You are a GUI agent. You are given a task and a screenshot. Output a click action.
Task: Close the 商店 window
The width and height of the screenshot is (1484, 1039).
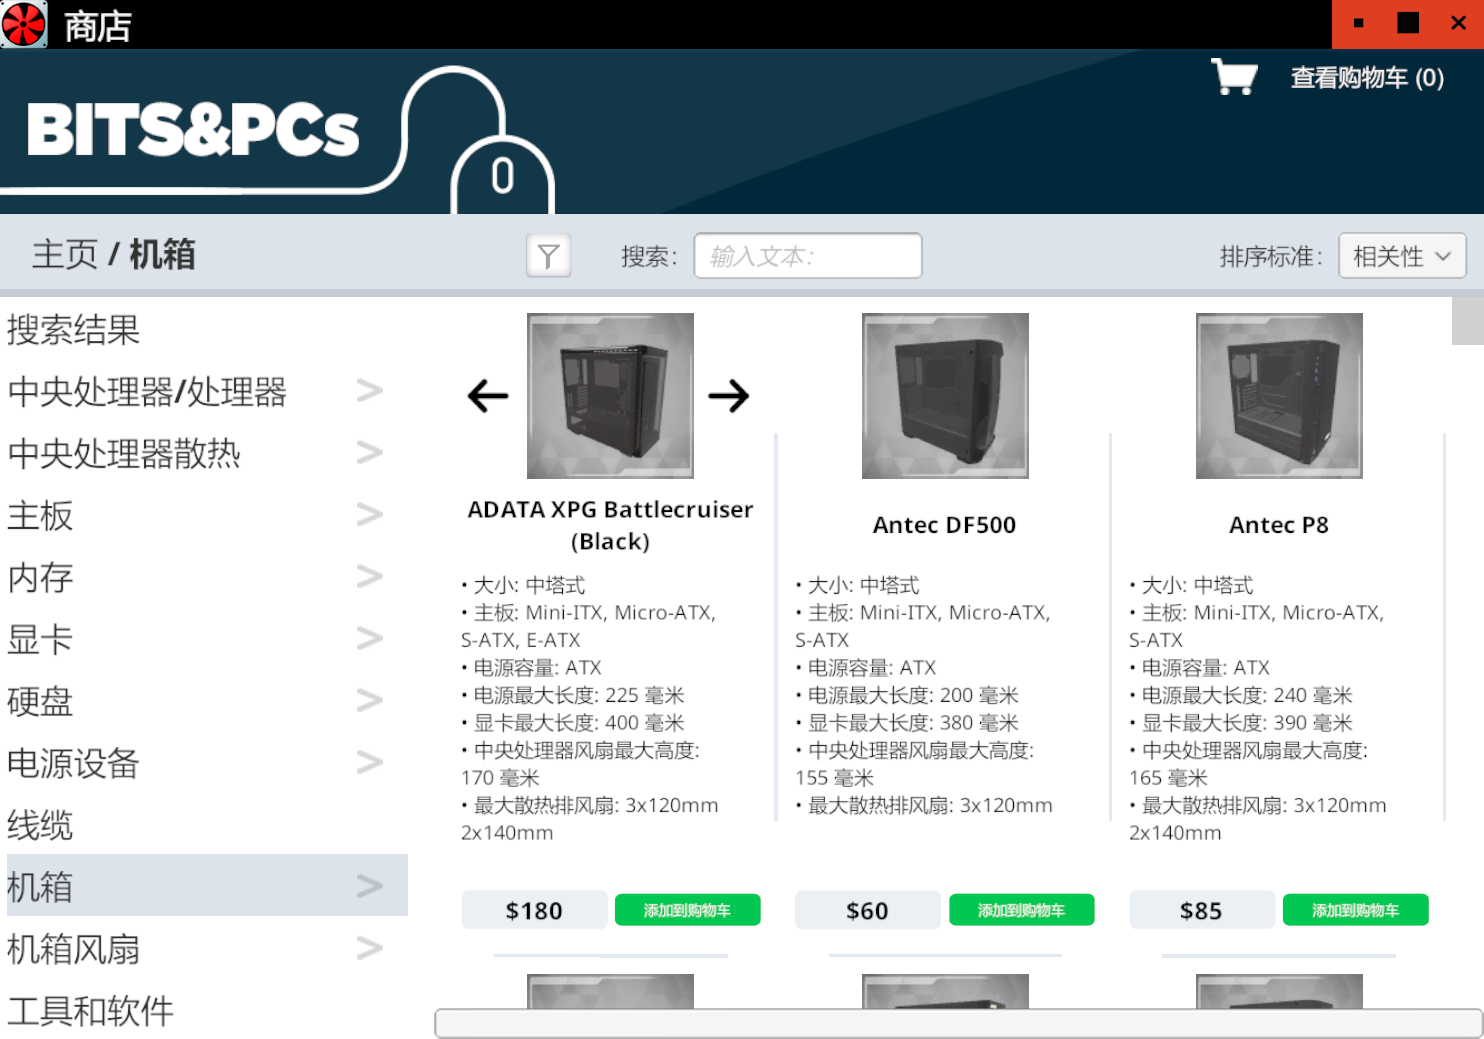point(1458,24)
